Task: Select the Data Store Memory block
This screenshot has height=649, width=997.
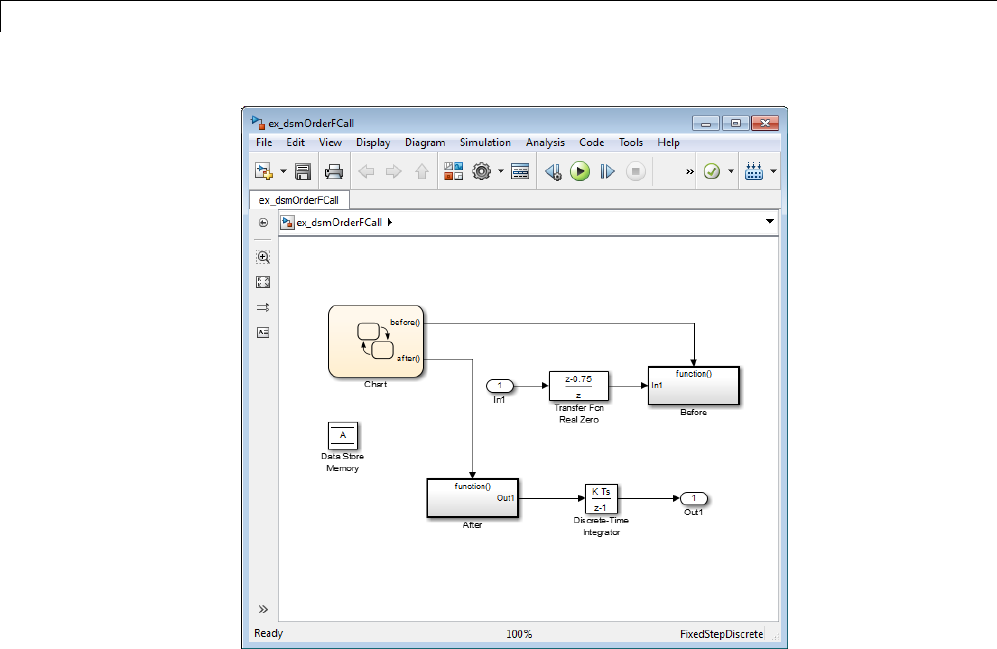Action: 343,435
